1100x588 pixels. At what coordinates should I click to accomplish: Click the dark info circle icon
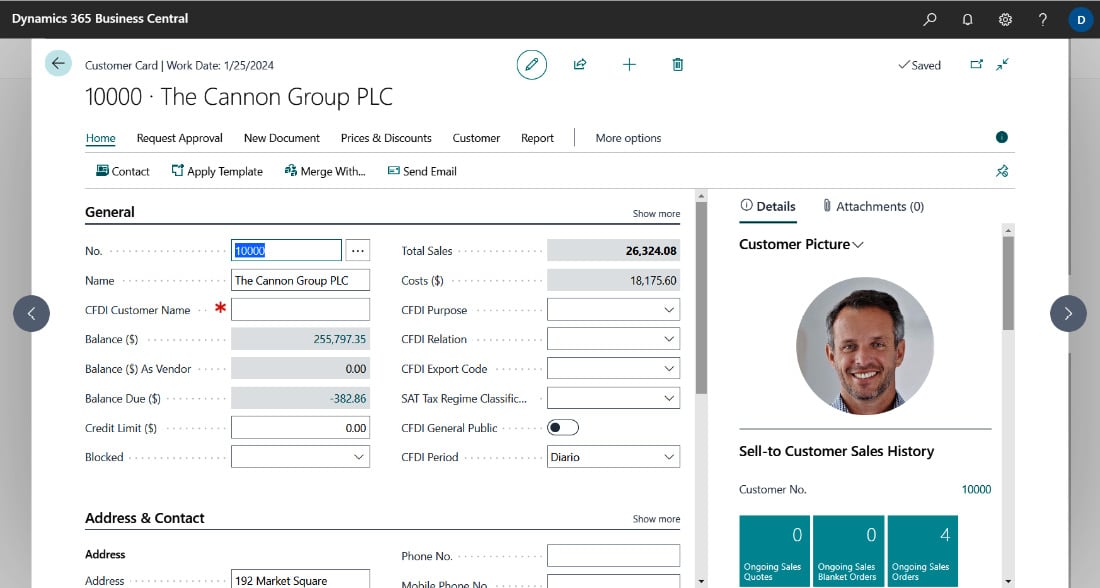pyautogui.click(x=1002, y=137)
